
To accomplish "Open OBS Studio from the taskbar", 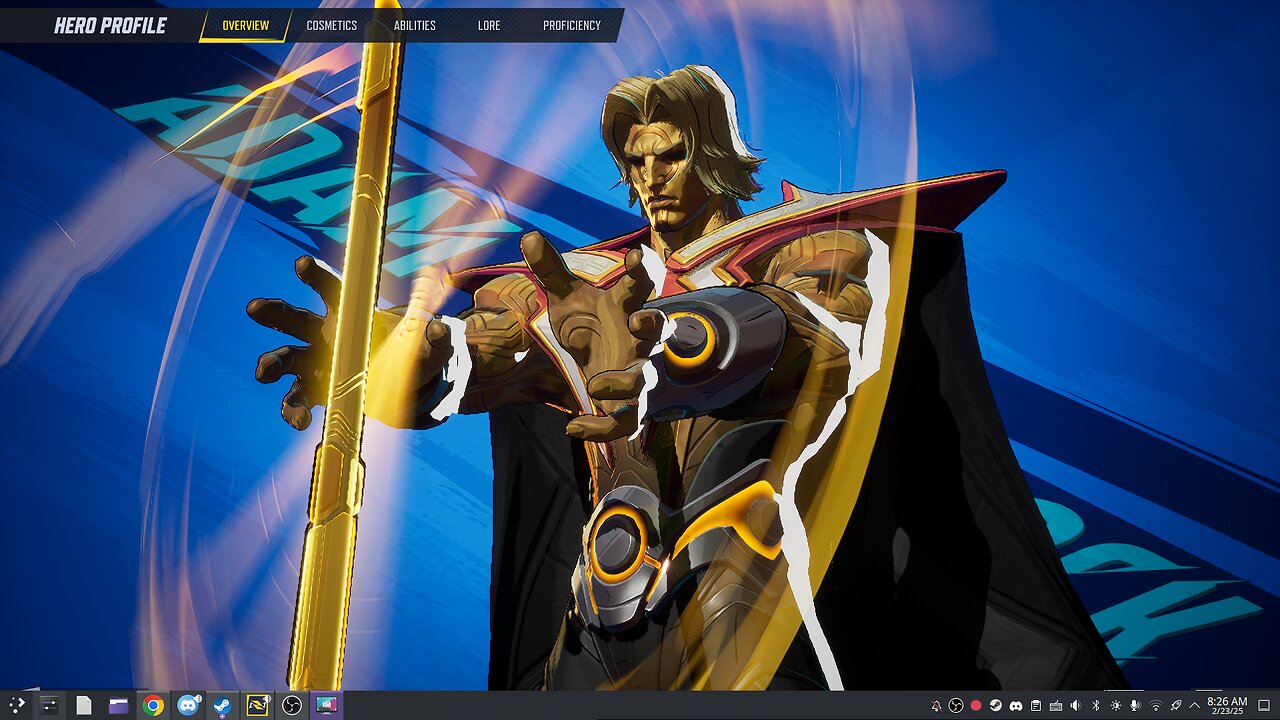I will [291, 705].
